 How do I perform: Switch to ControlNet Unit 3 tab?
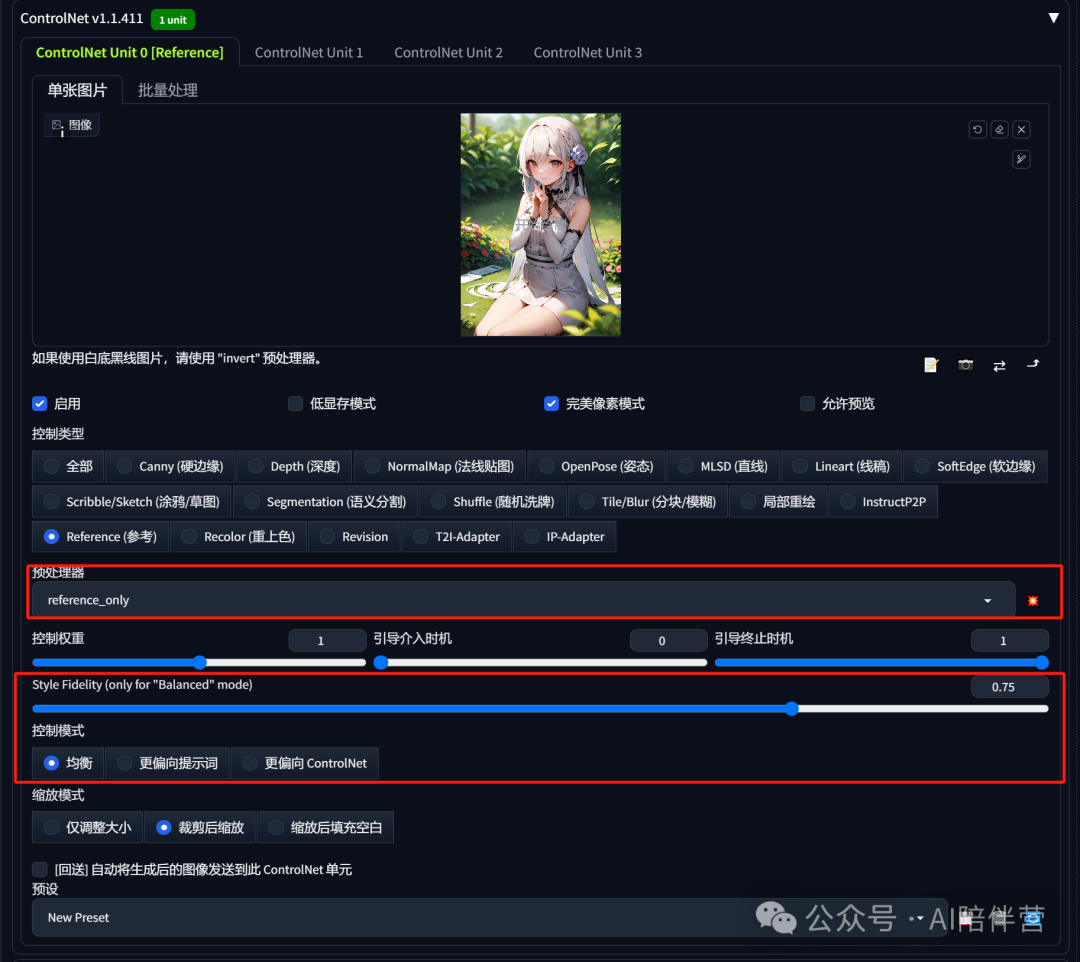[588, 52]
